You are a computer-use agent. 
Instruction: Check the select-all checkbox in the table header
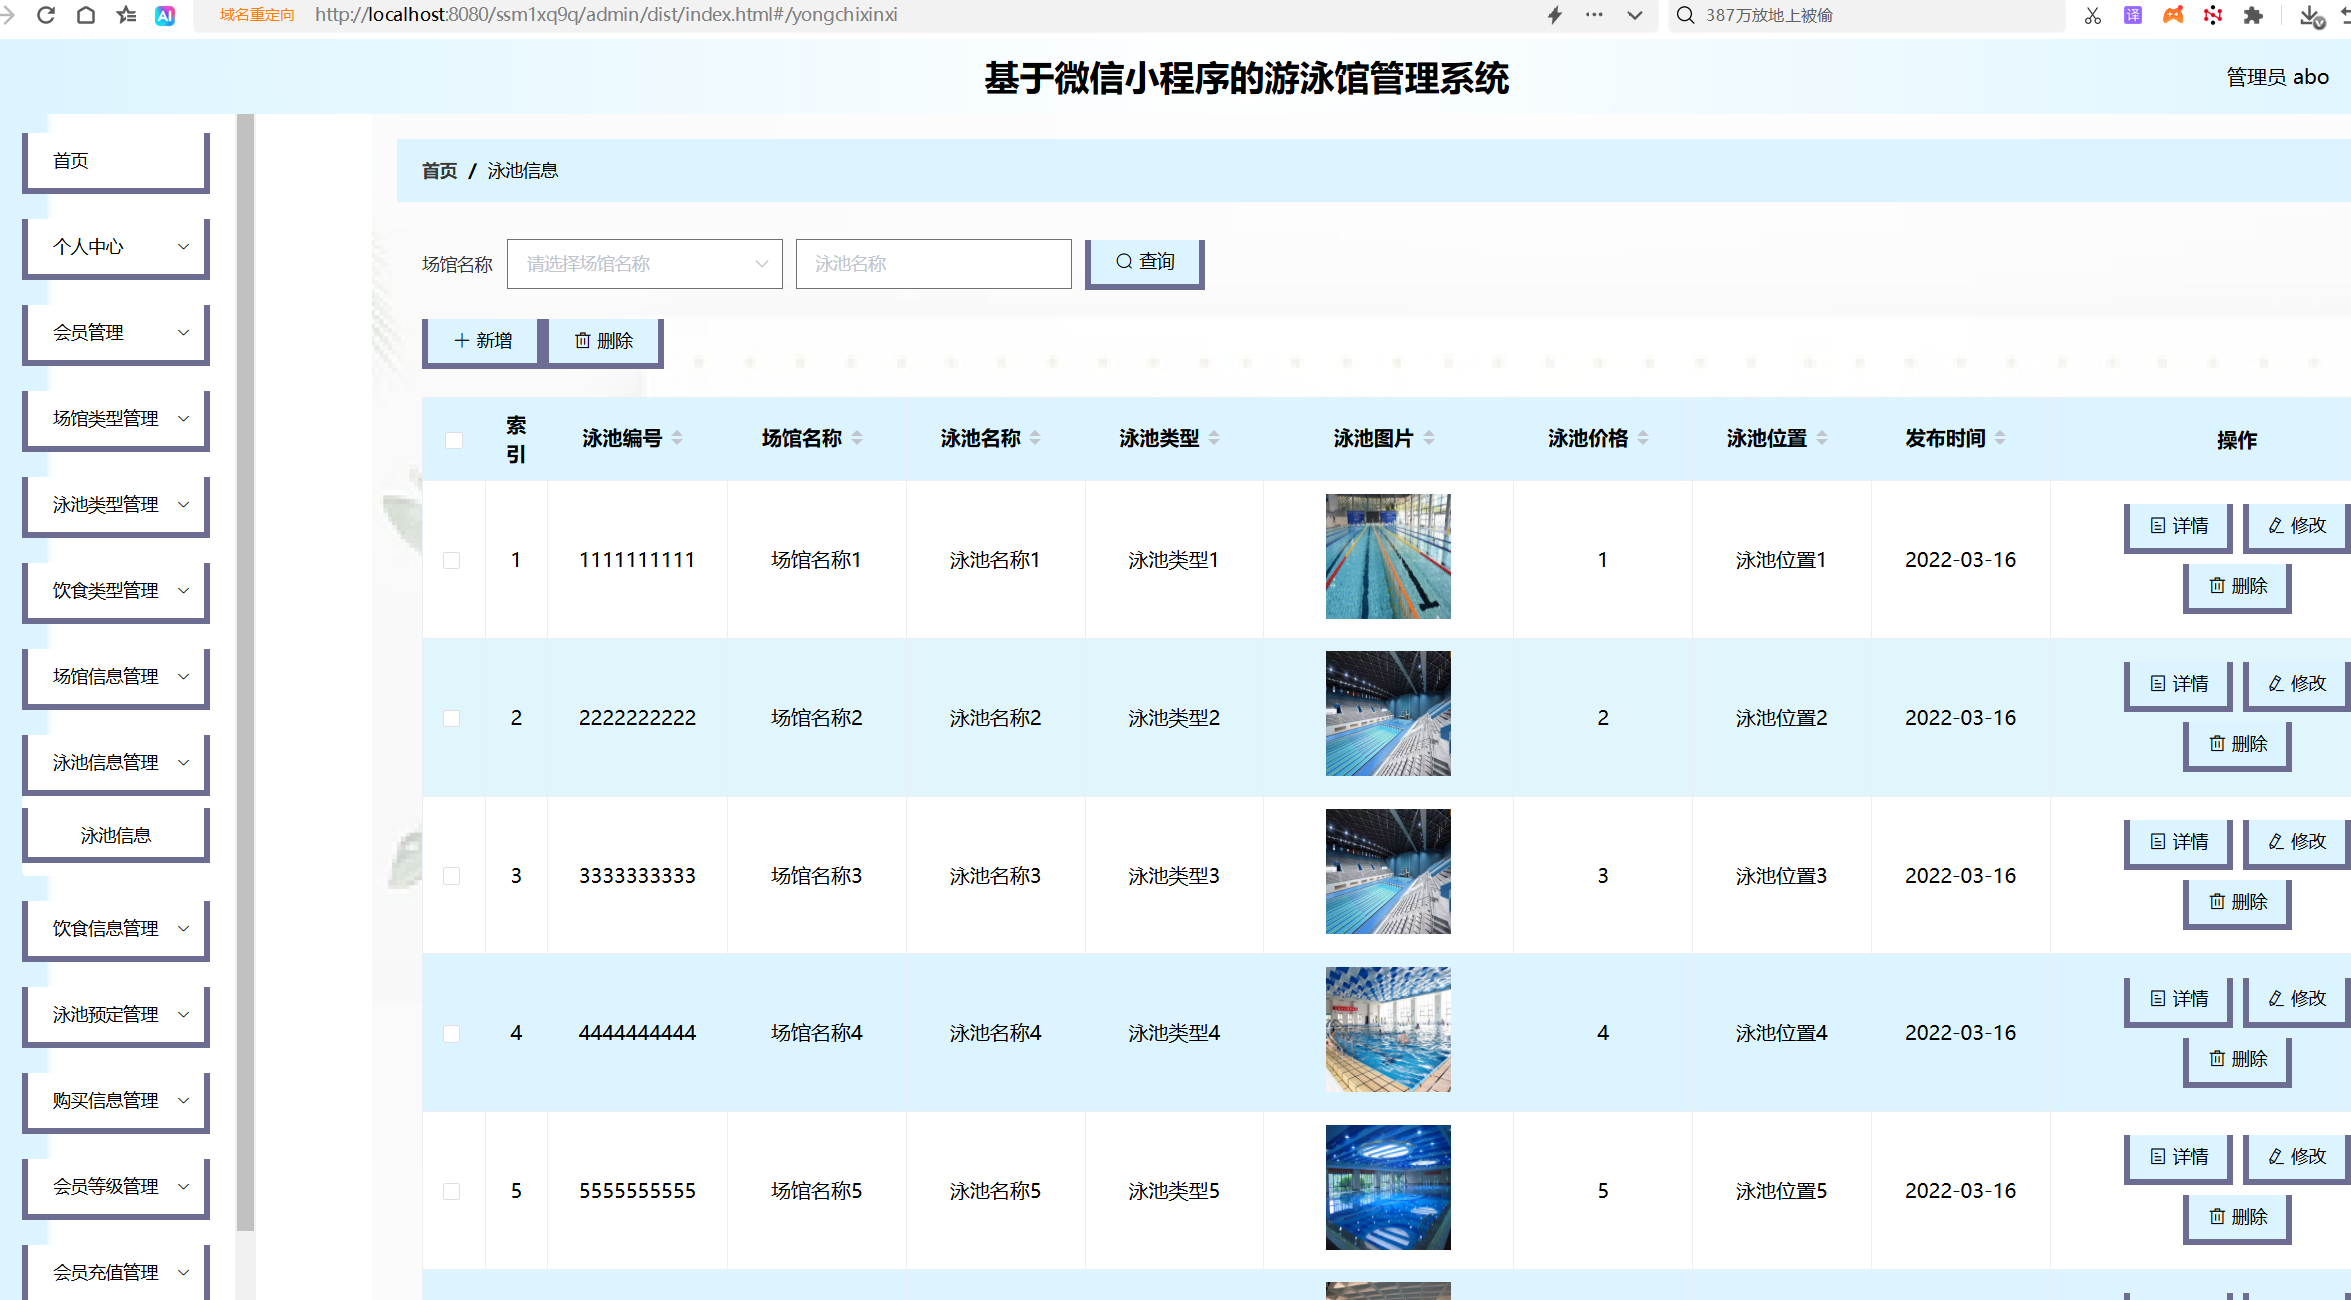tap(453, 440)
